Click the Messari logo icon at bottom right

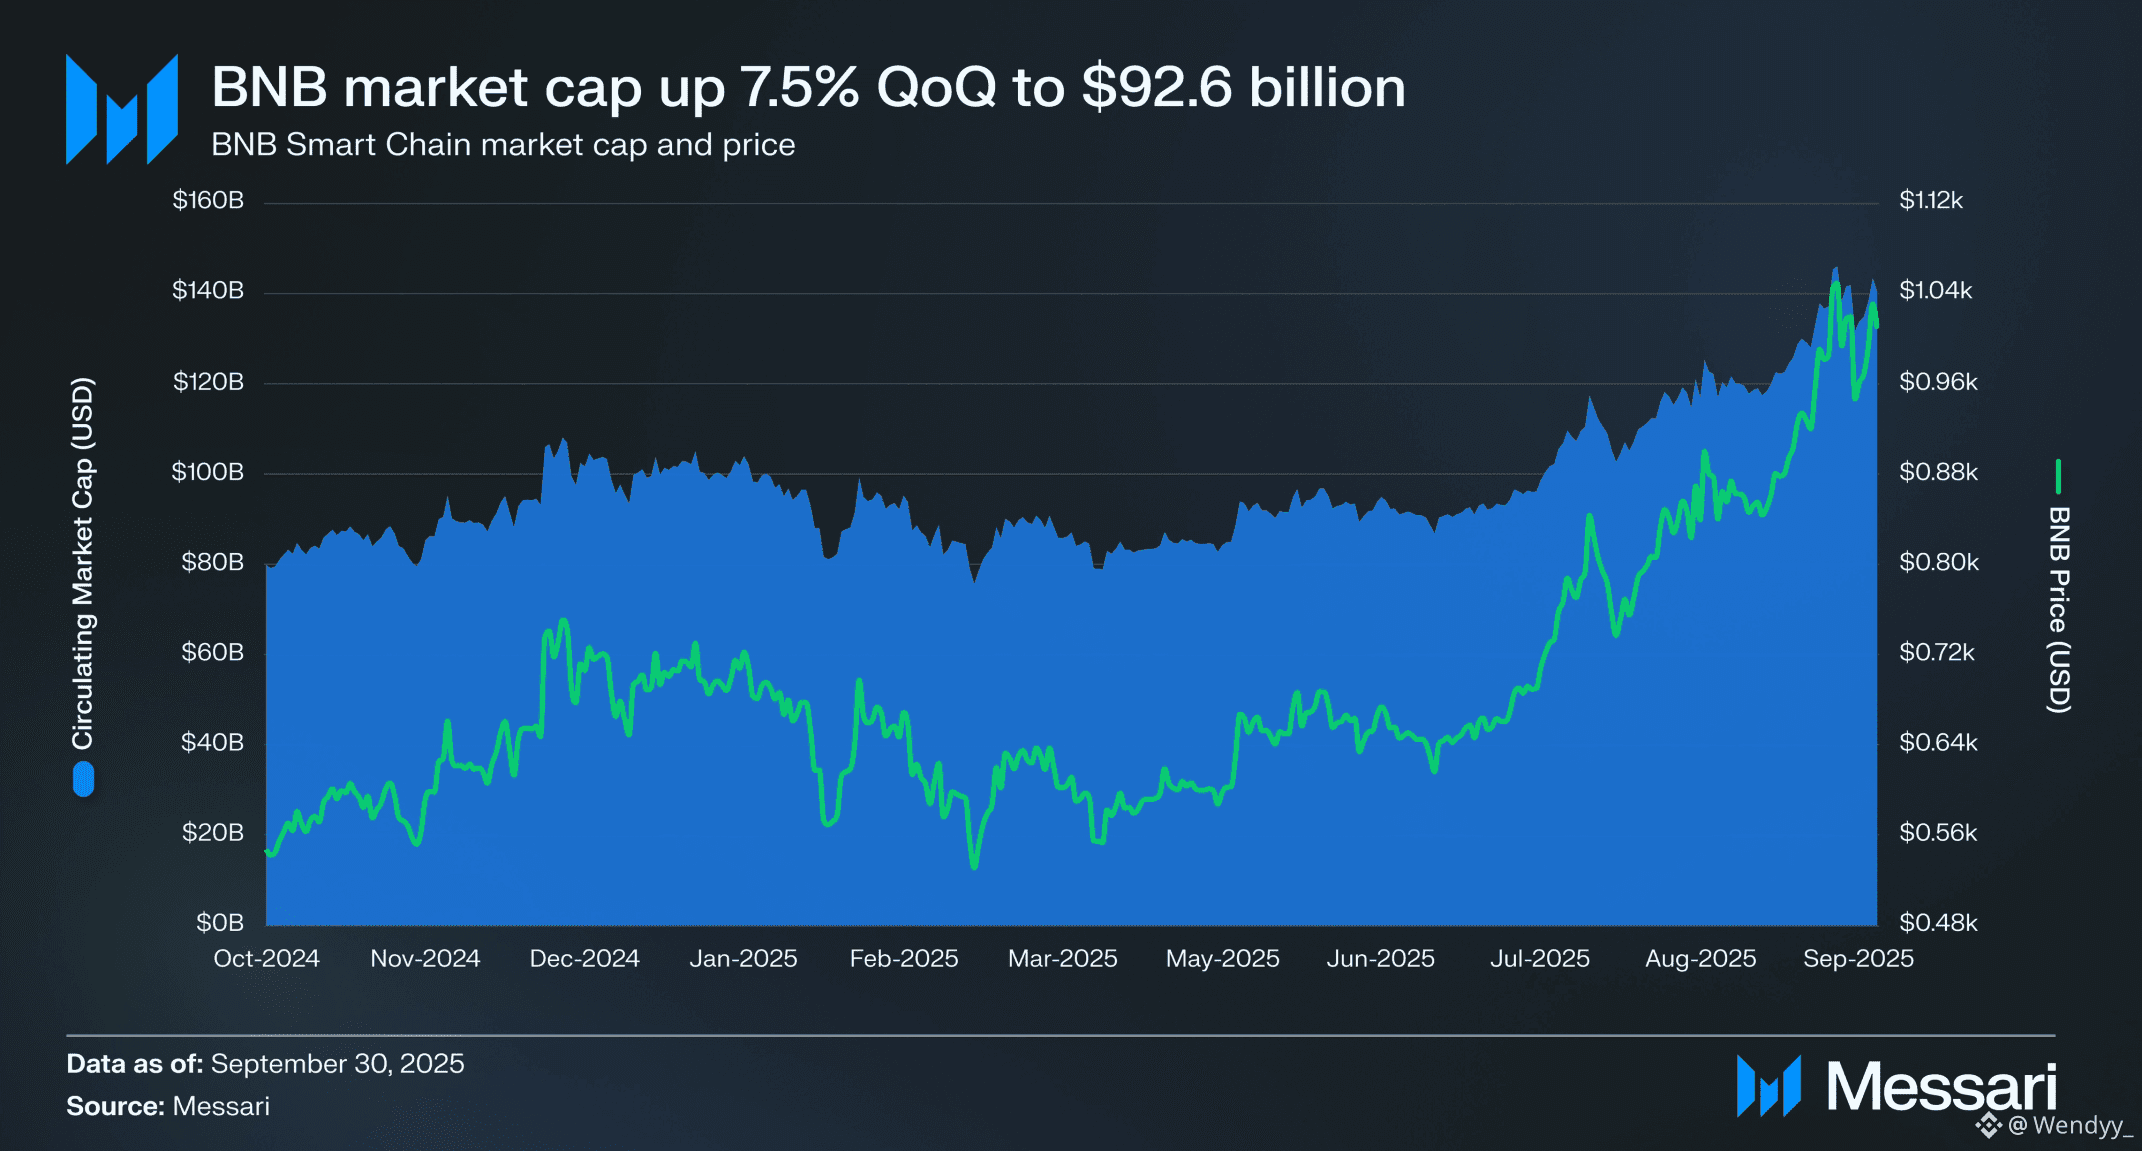click(x=1768, y=1085)
